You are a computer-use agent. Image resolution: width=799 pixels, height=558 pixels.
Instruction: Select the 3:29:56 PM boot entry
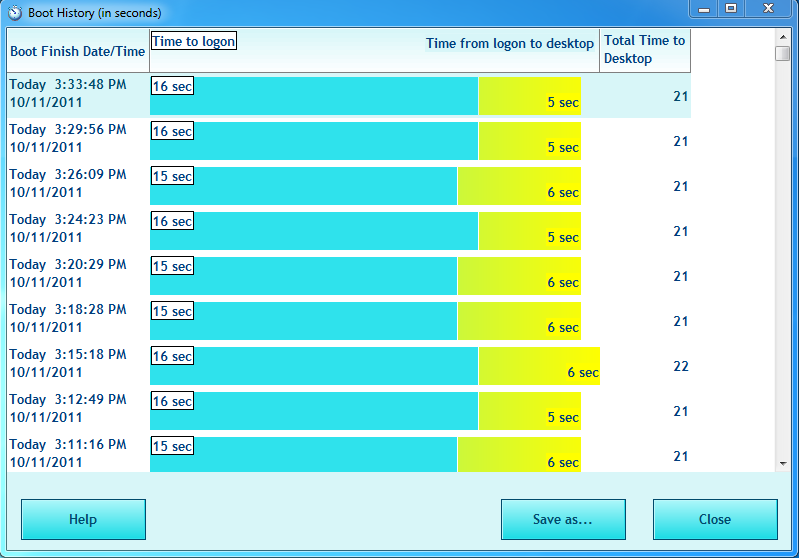tap(349, 141)
